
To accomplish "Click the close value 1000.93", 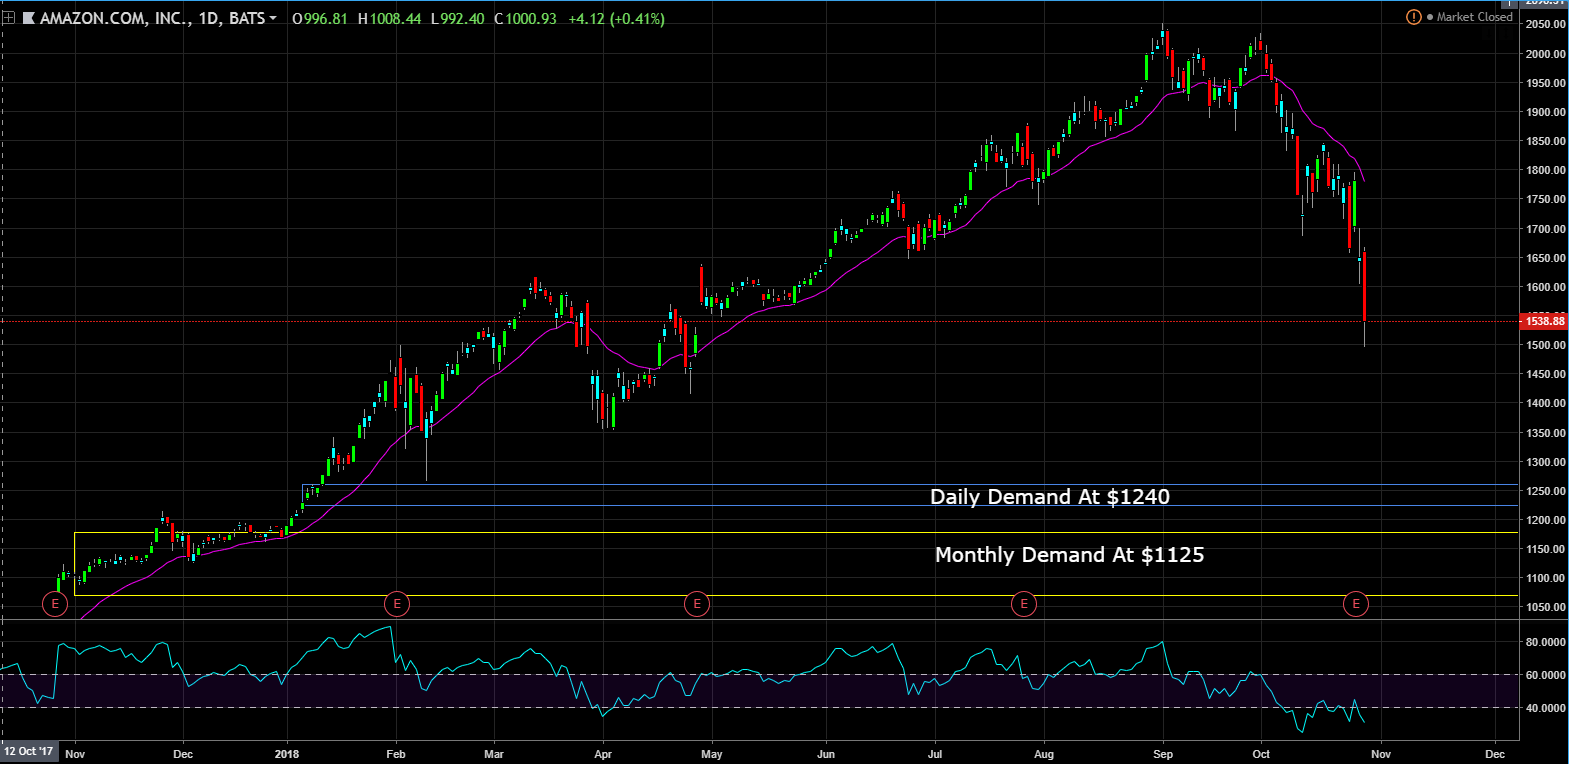I will point(530,19).
